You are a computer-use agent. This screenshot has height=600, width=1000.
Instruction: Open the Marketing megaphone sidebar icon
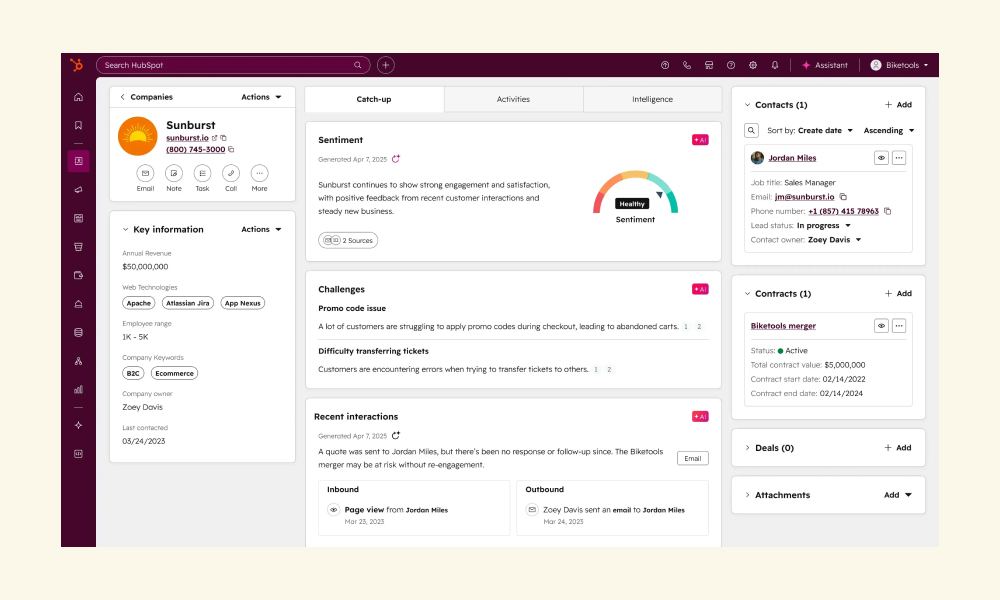[x=78, y=189]
